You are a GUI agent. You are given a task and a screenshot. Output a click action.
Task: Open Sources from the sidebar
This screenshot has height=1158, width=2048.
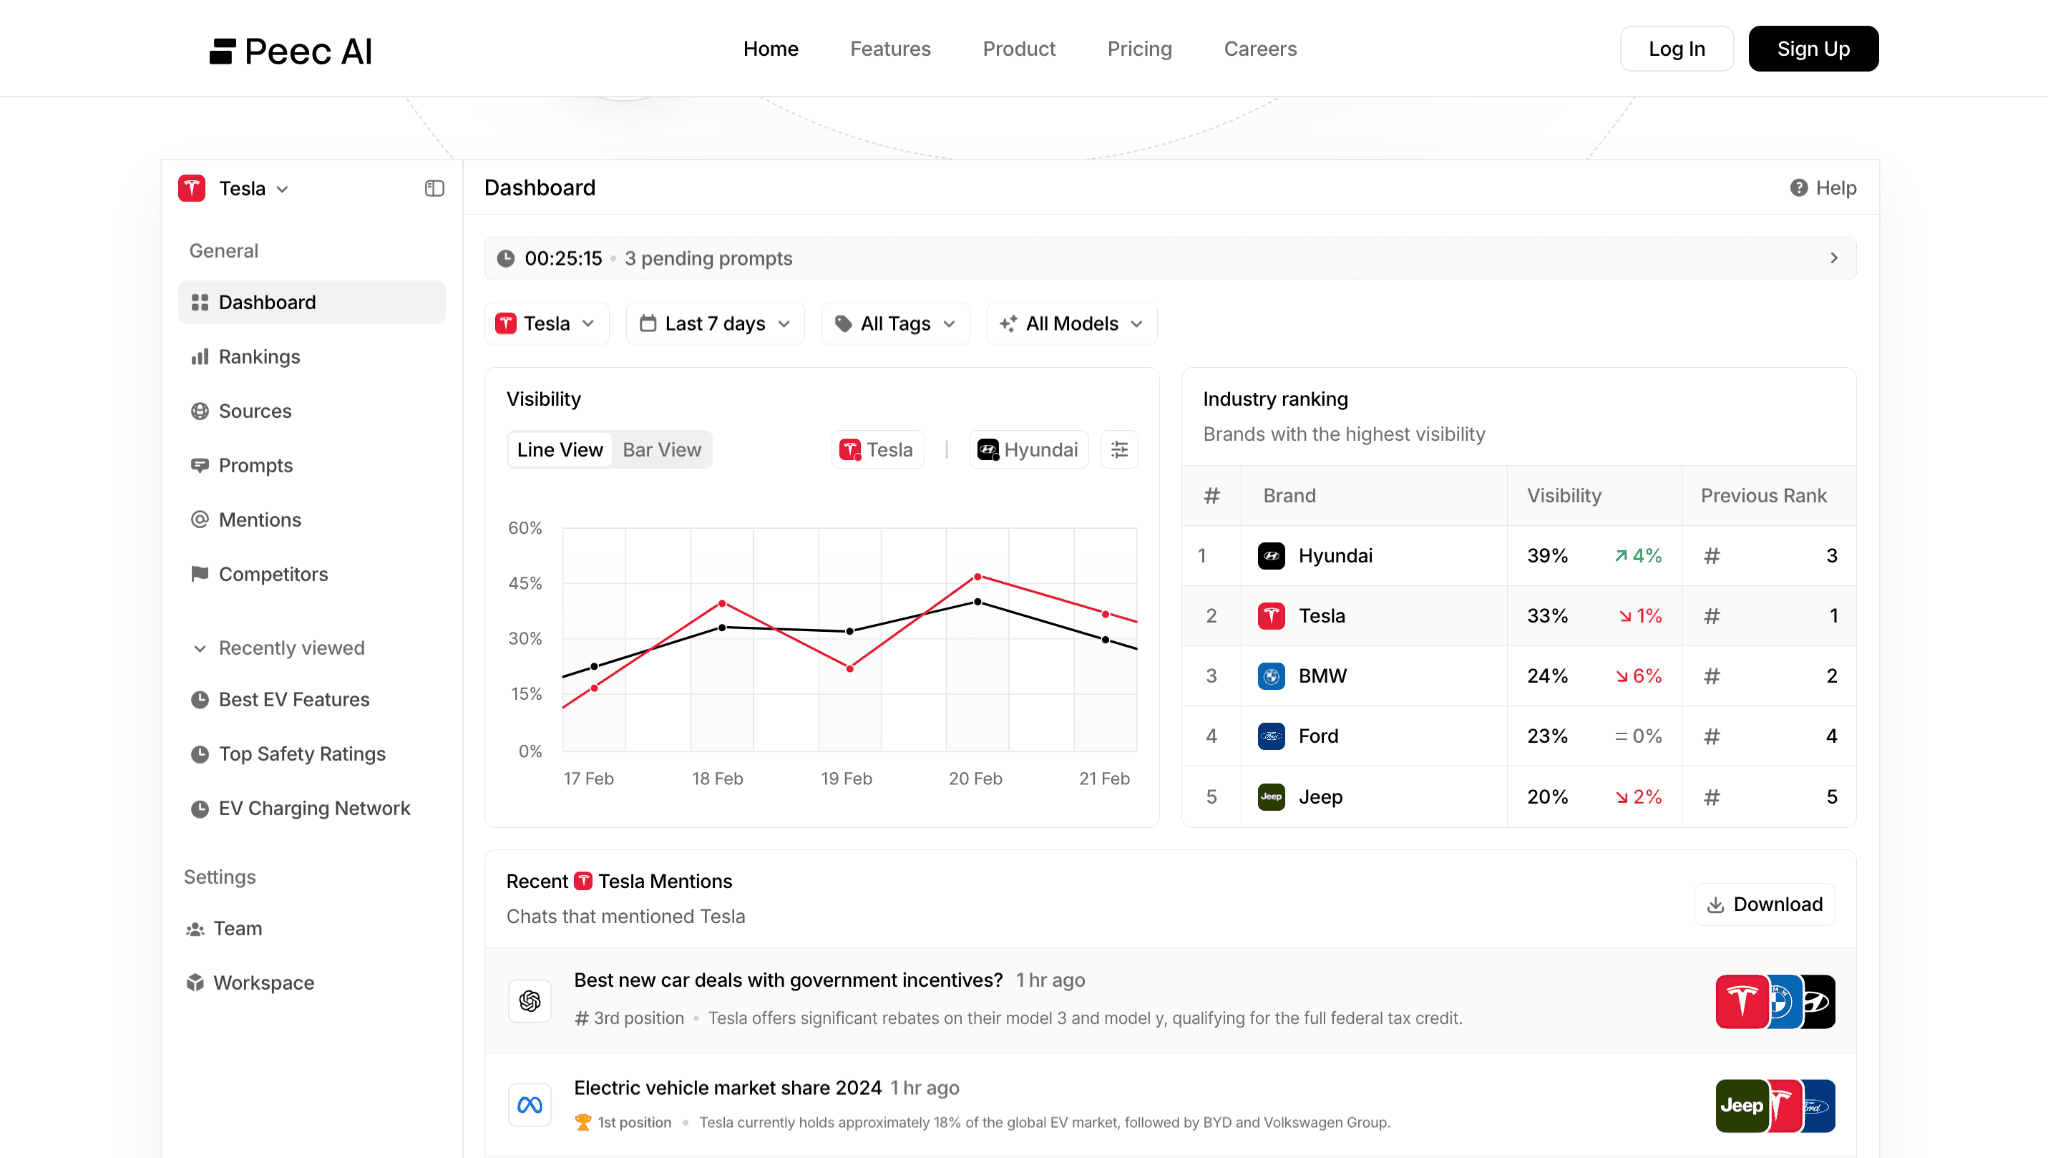(x=254, y=411)
